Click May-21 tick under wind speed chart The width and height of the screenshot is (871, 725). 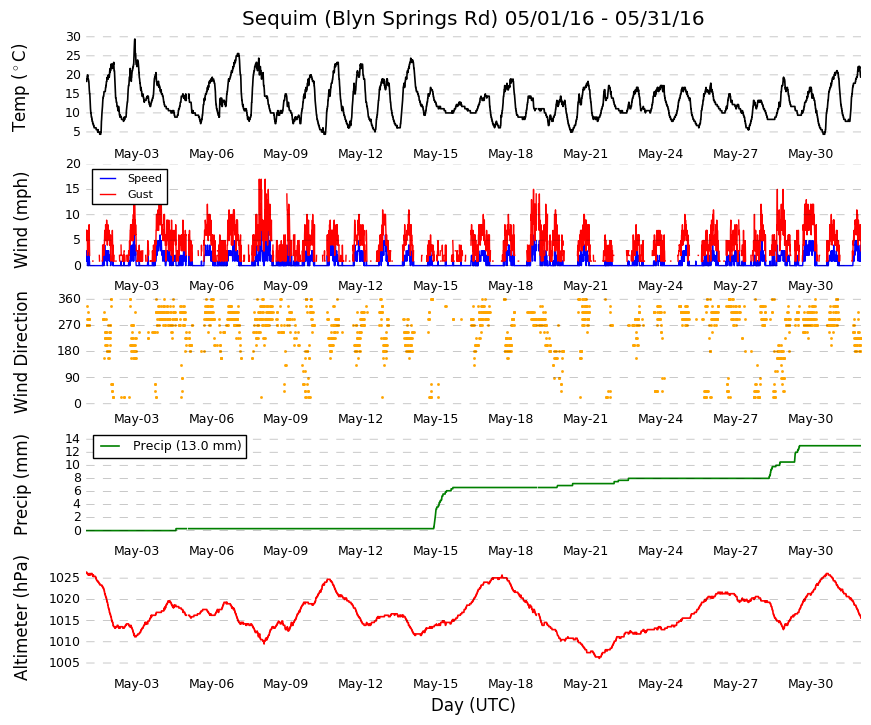[x=585, y=286]
